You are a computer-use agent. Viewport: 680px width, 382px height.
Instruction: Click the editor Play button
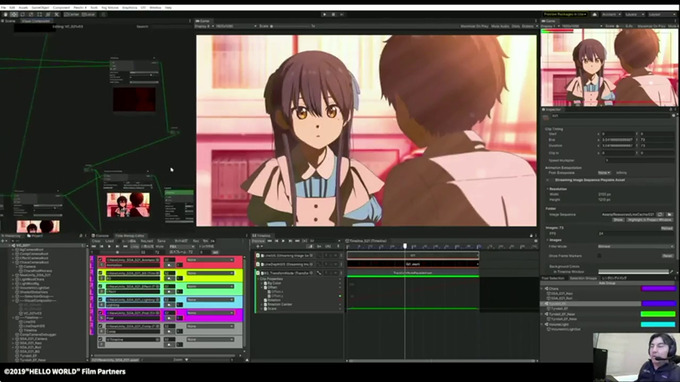pos(324,14)
